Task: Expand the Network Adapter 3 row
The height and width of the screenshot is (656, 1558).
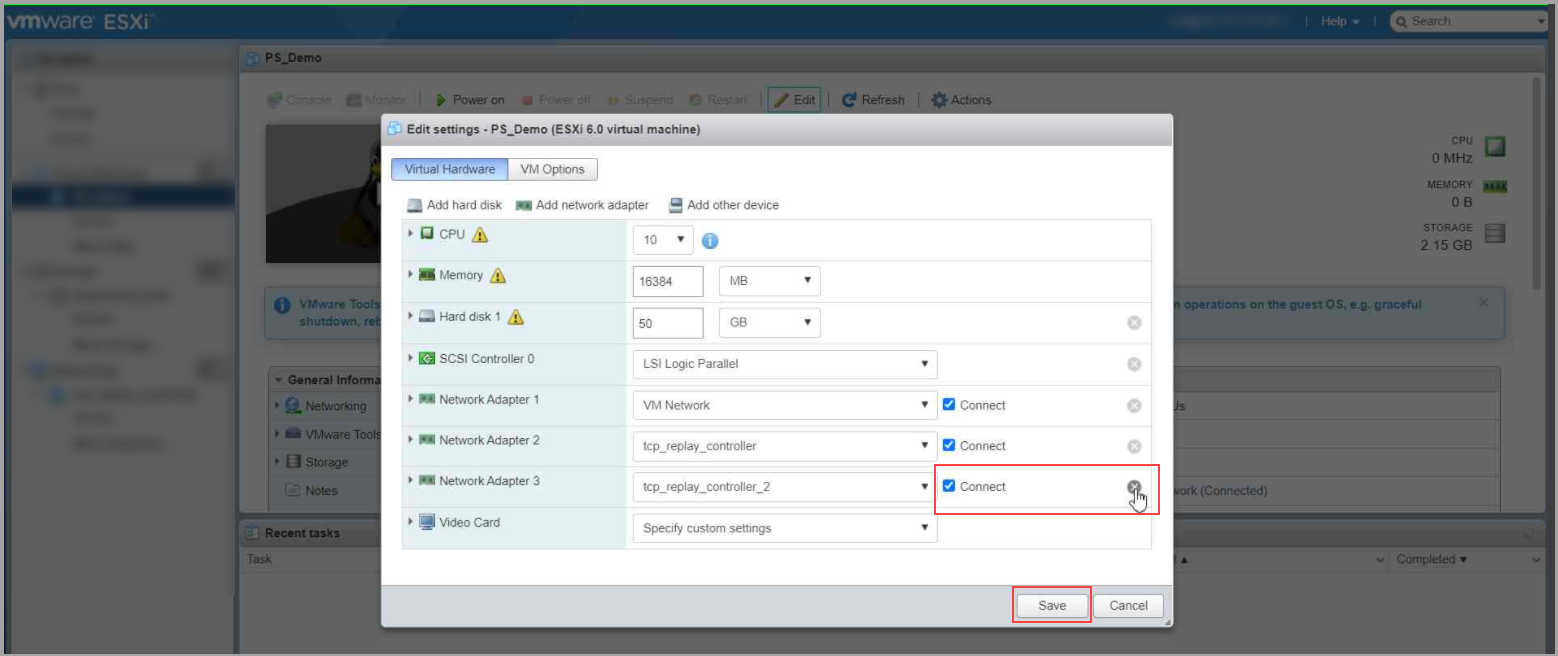Action: pos(411,481)
